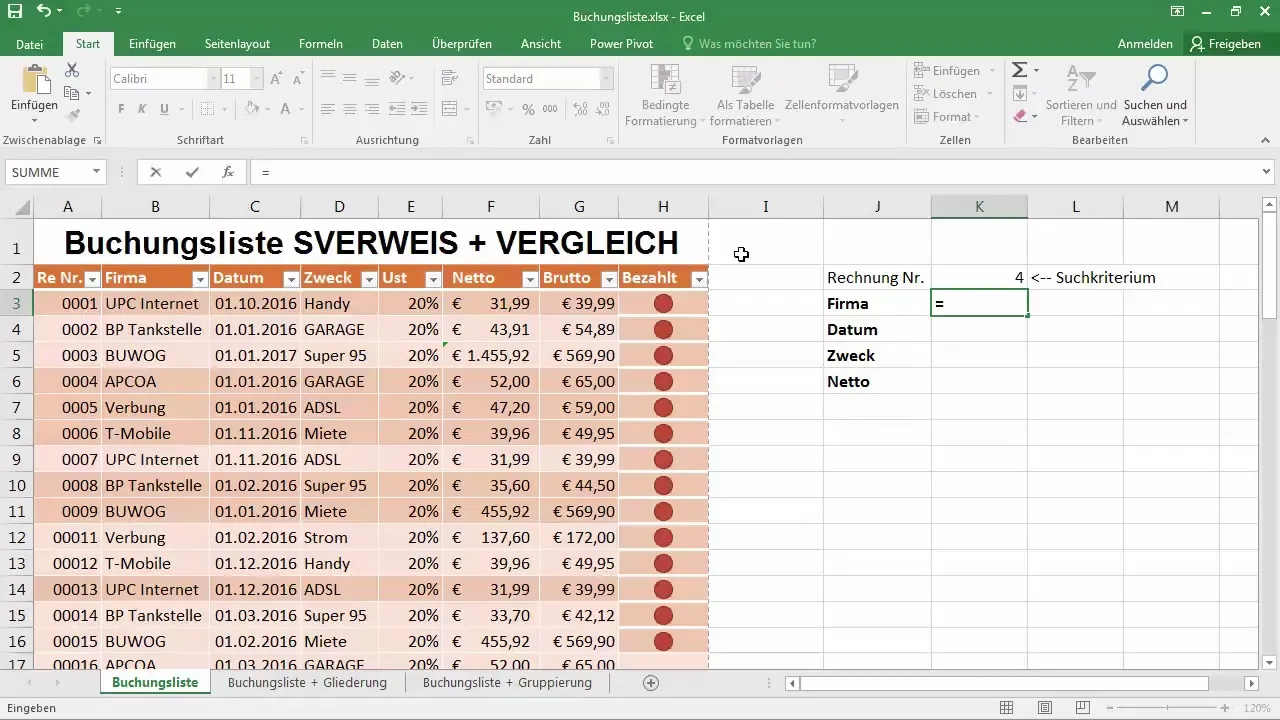Click the Einfügen paste clipboard icon
The image size is (1280, 720).
(34, 80)
